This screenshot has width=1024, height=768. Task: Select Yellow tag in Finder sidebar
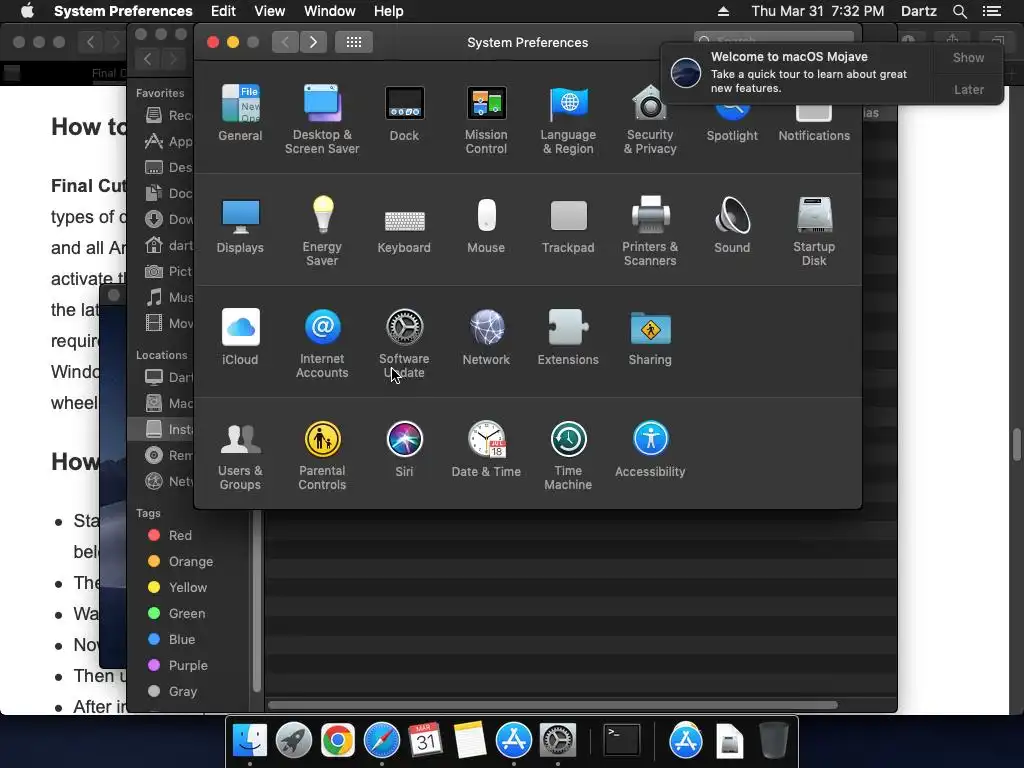click(x=178, y=587)
